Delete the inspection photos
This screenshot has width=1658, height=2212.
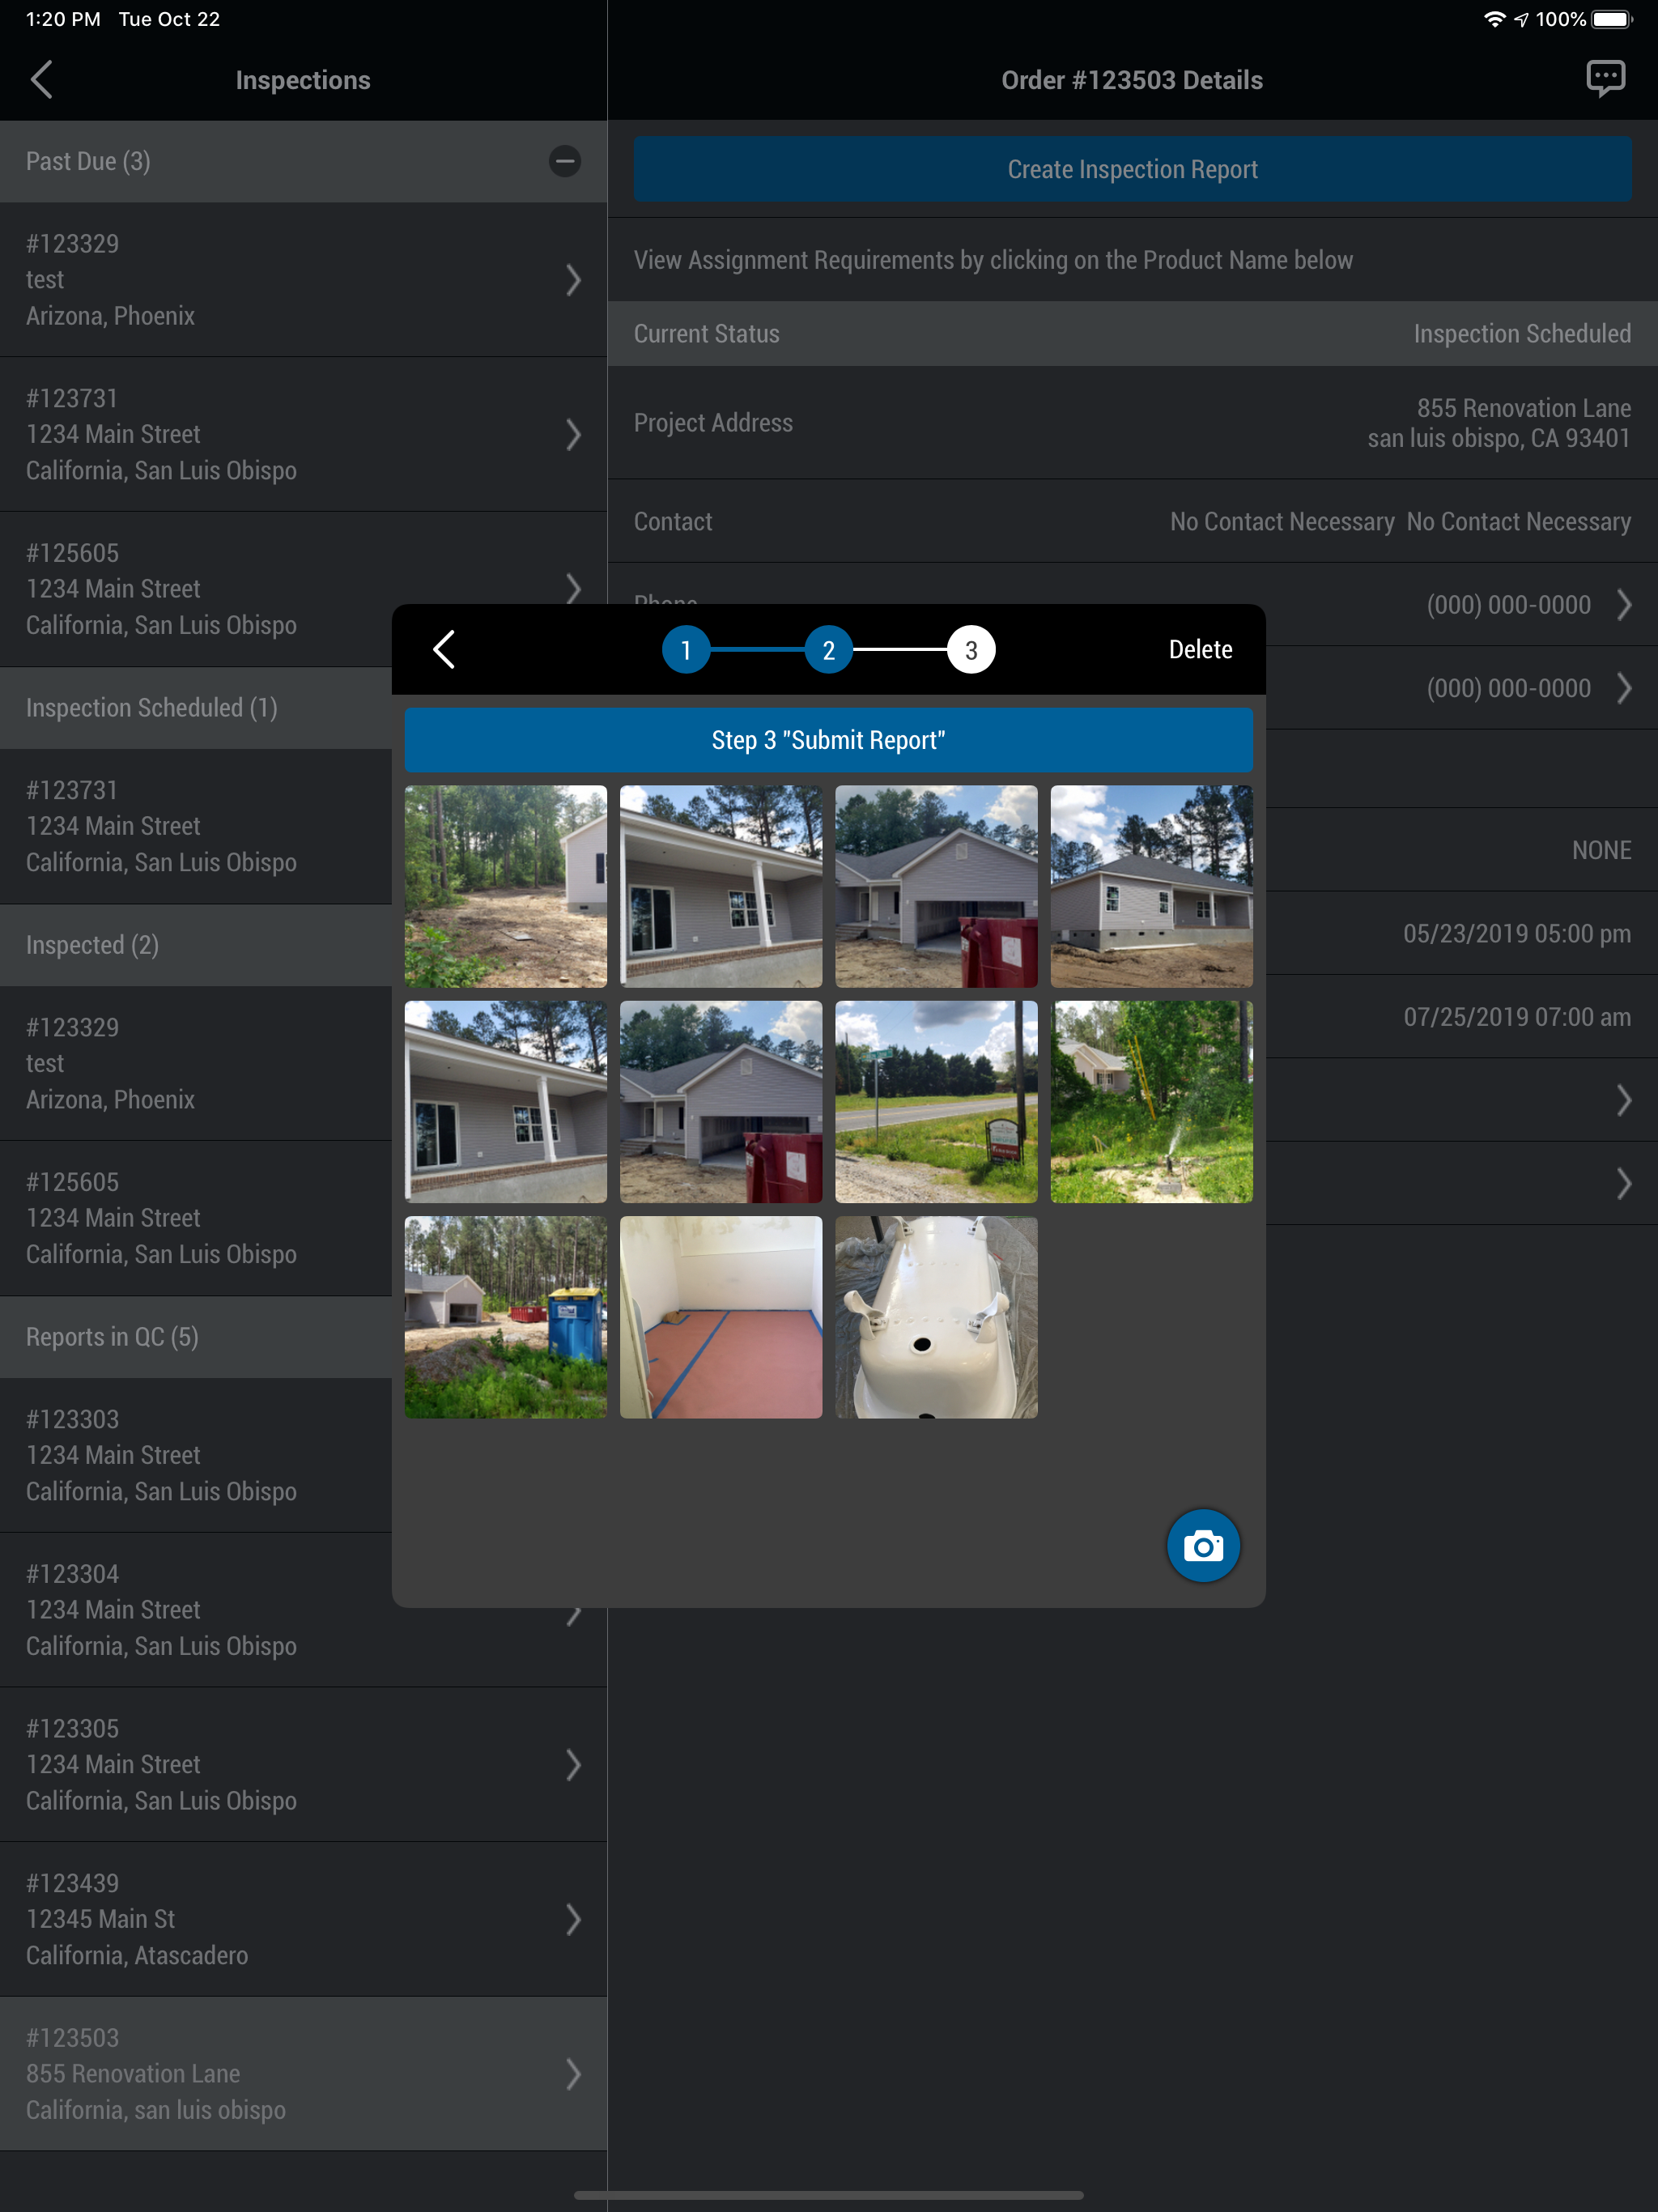pyautogui.click(x=1200, y=649)
